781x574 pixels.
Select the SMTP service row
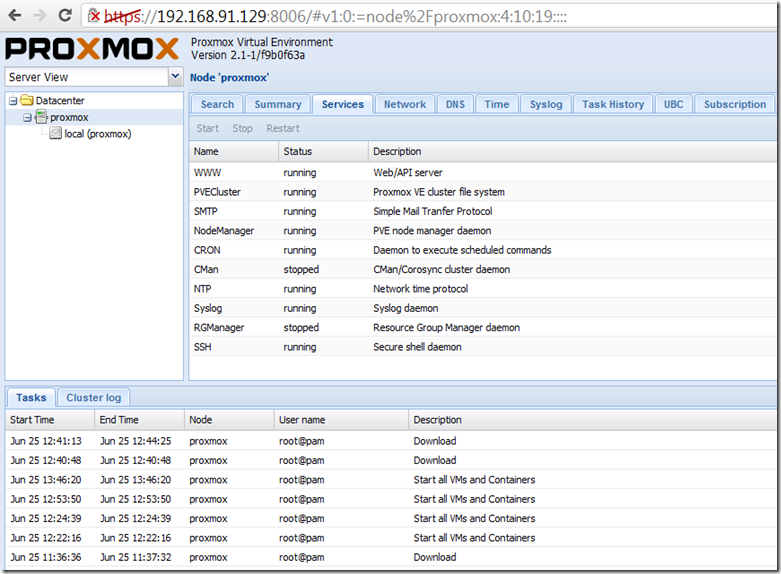pos(483,211)
